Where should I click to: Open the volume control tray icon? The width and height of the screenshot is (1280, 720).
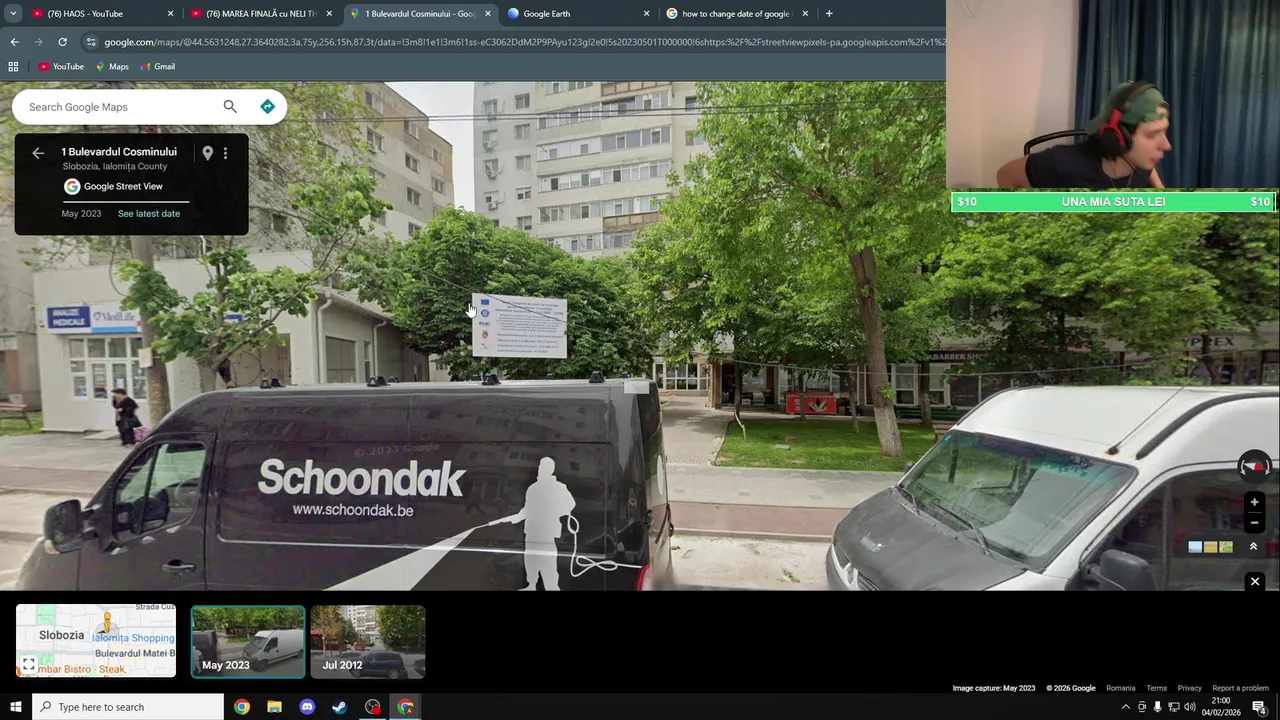tap(1189, 707)
